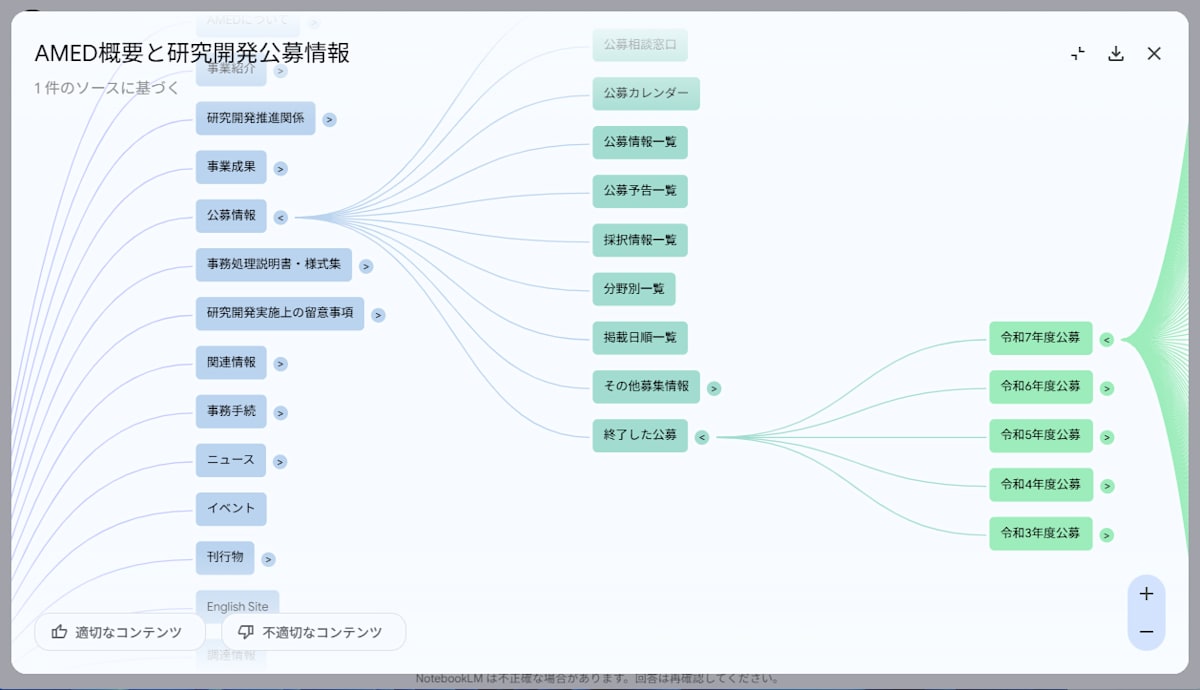1200x690 pixels.
Task: Select the 研究開発実施上の留意事項 node
Action: click(x=280, y=313)
